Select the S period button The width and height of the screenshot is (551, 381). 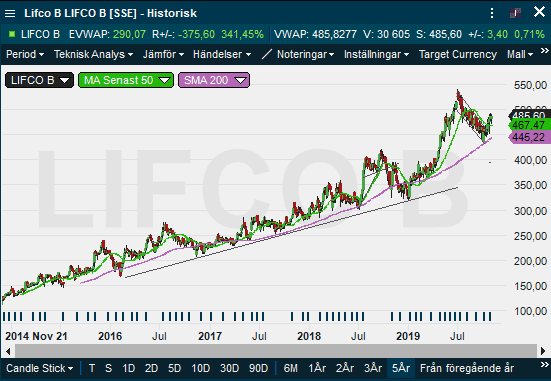pyautogui.click(x=109, y=368)
